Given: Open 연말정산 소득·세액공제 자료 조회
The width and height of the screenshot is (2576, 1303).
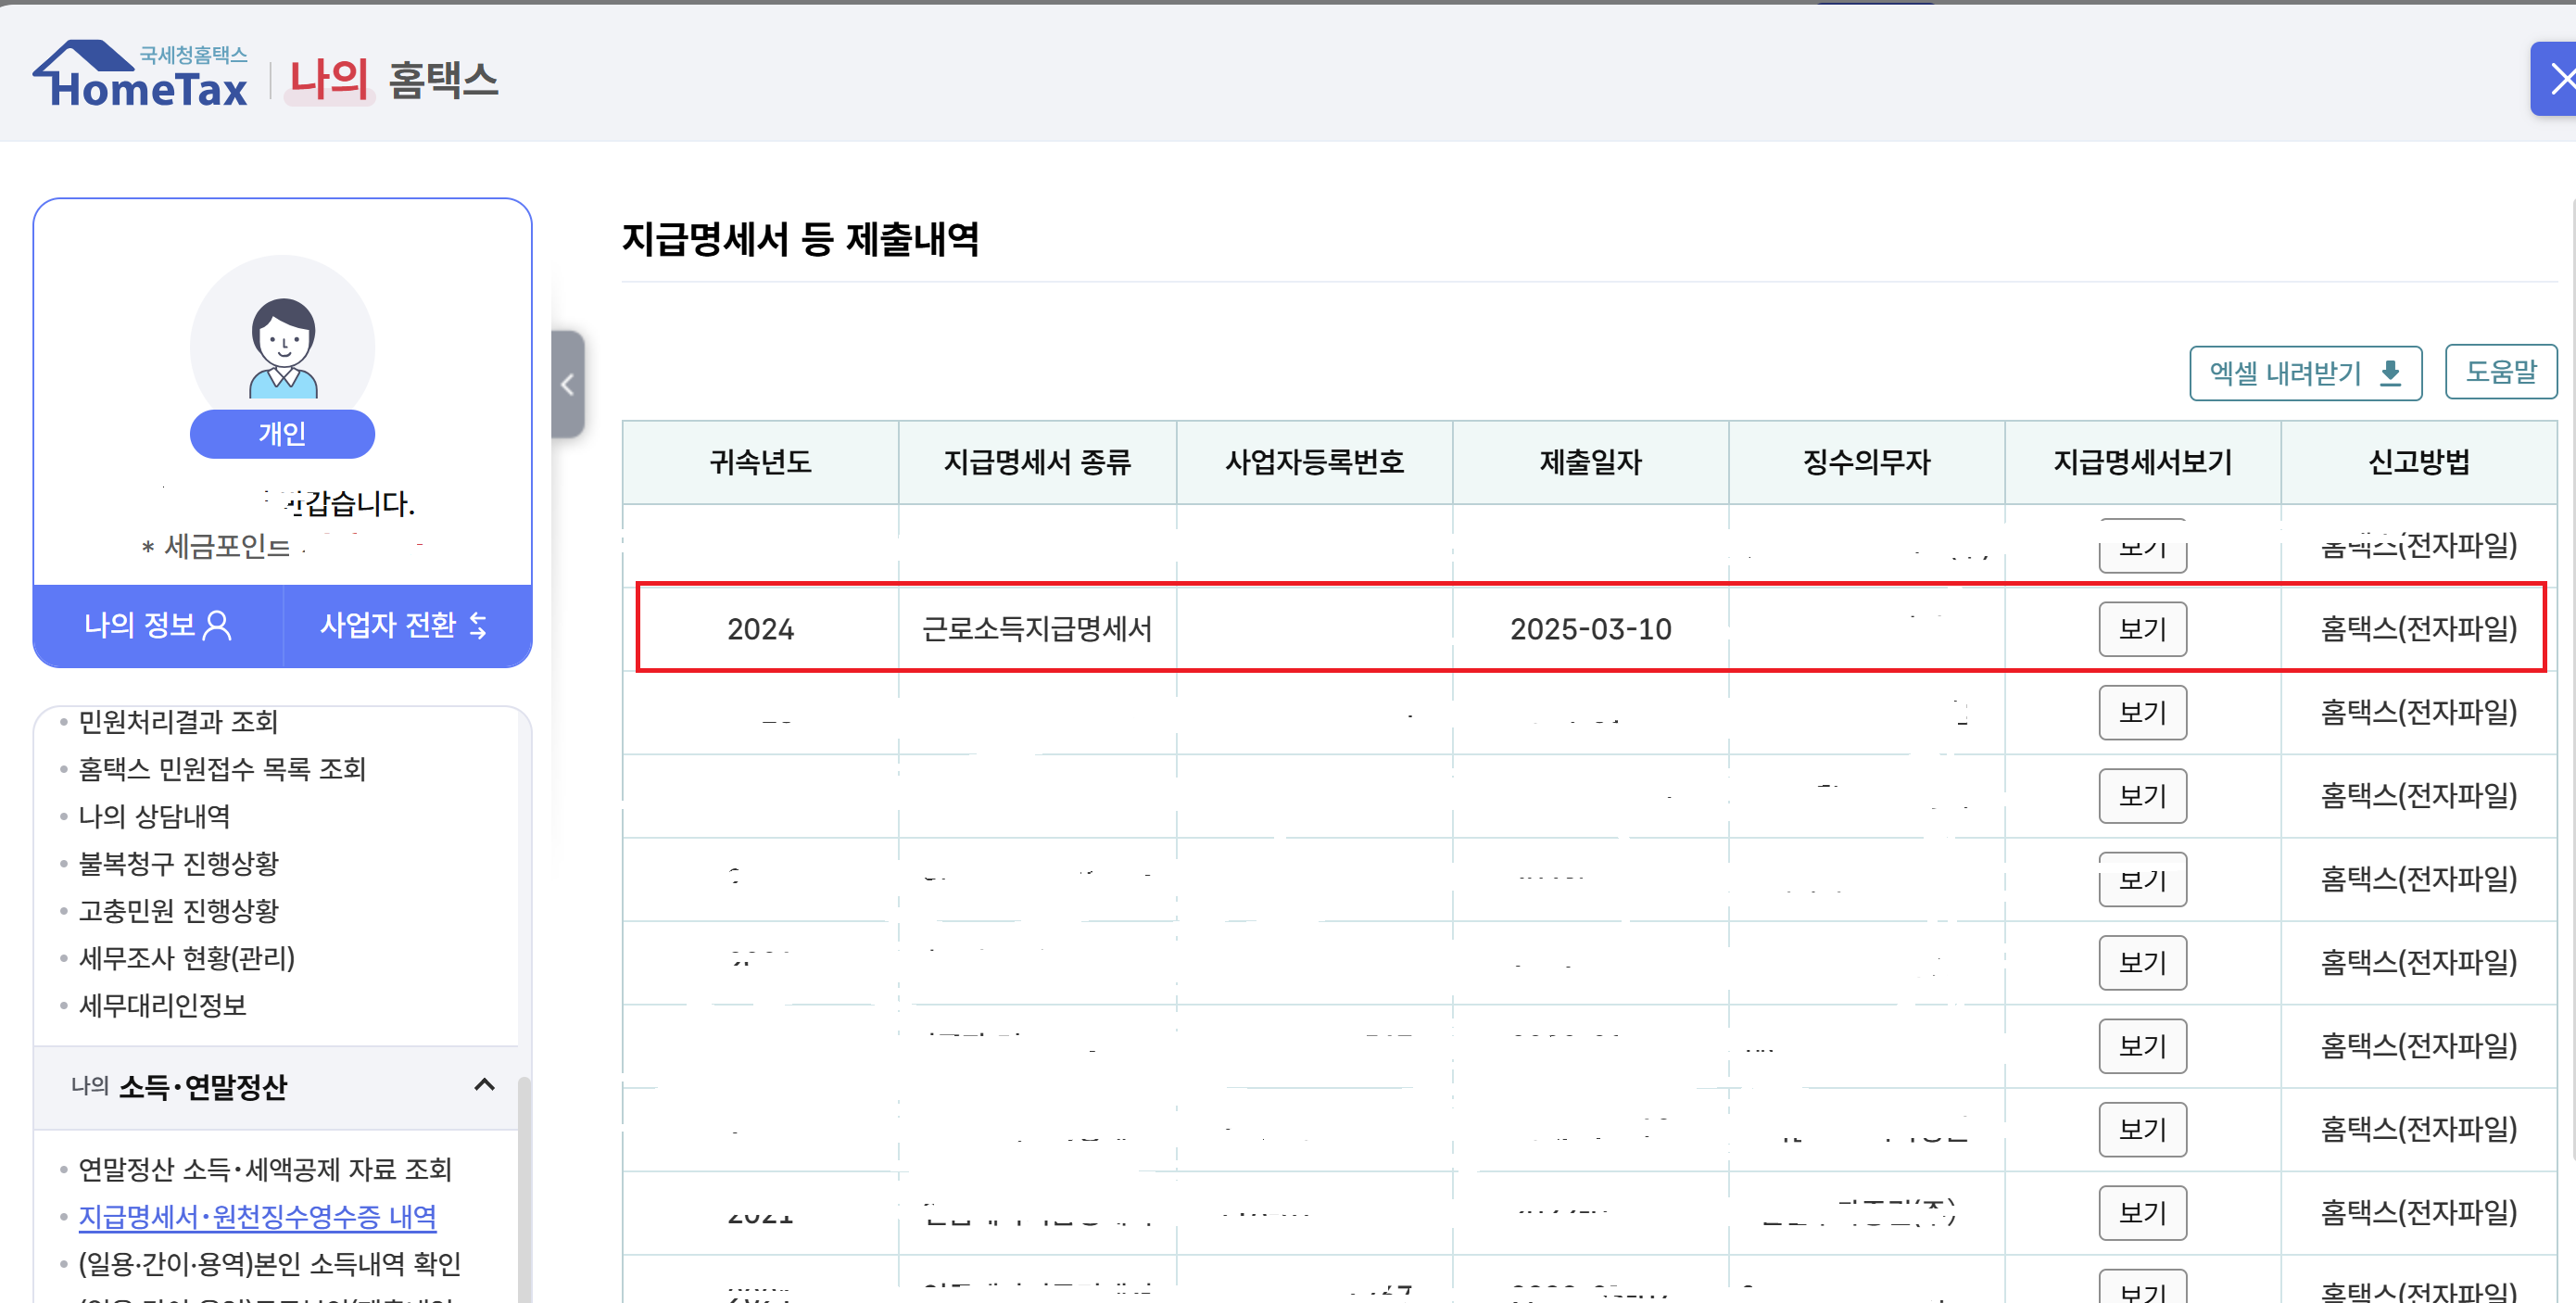Looking at the screenshot, I should coord(265,1169).
